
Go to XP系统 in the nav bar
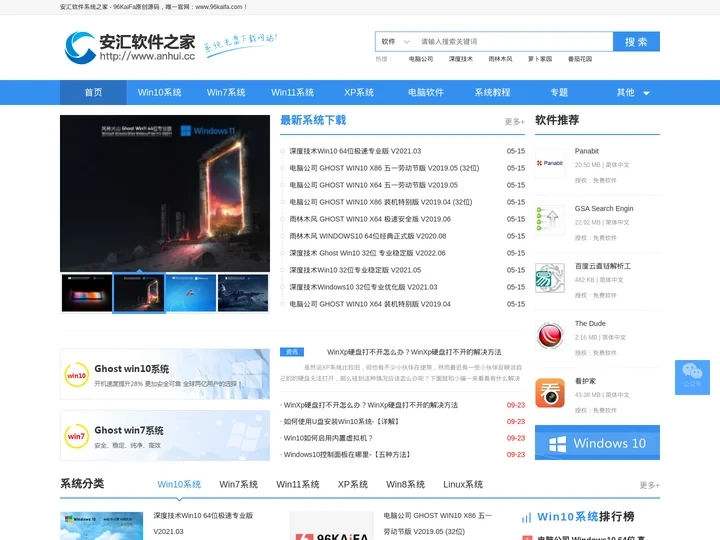pyautogui.click(x=359, y=92)
